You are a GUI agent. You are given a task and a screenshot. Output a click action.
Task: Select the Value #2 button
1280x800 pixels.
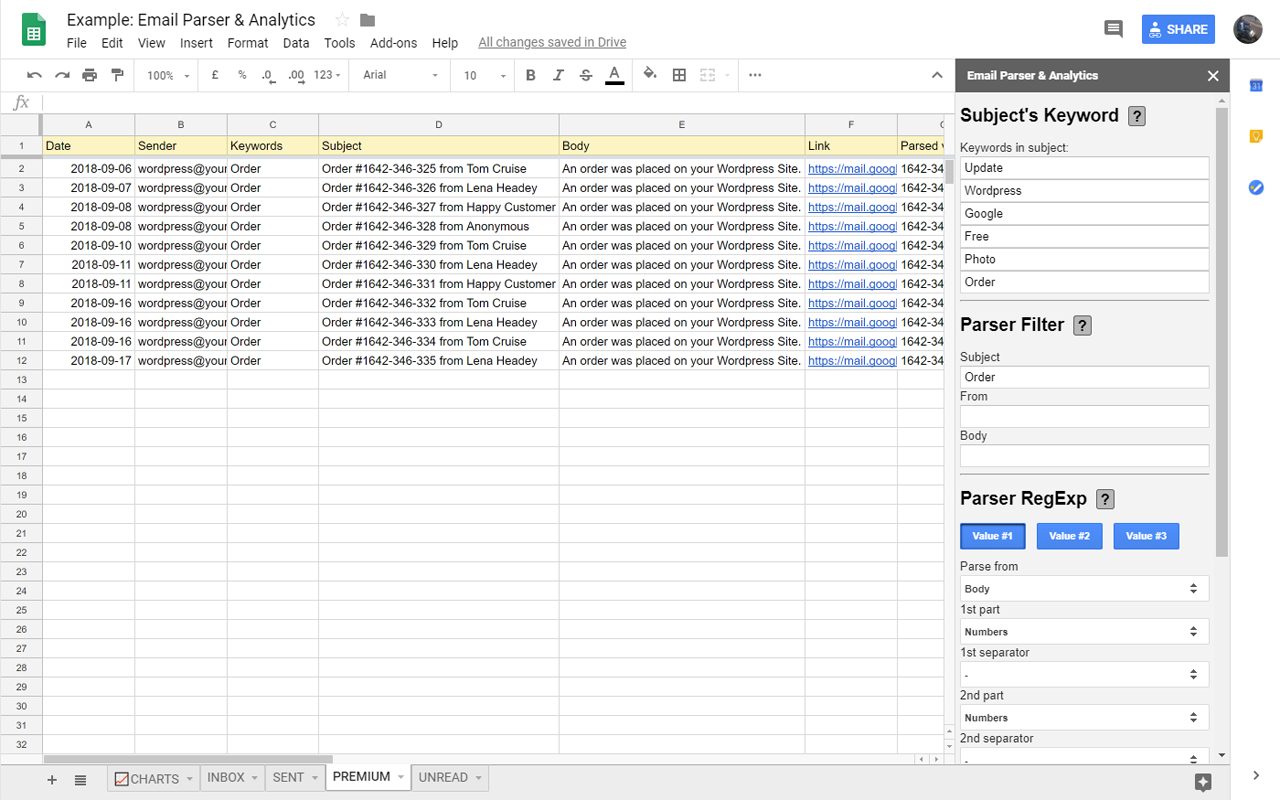(x=1069, y=536)
